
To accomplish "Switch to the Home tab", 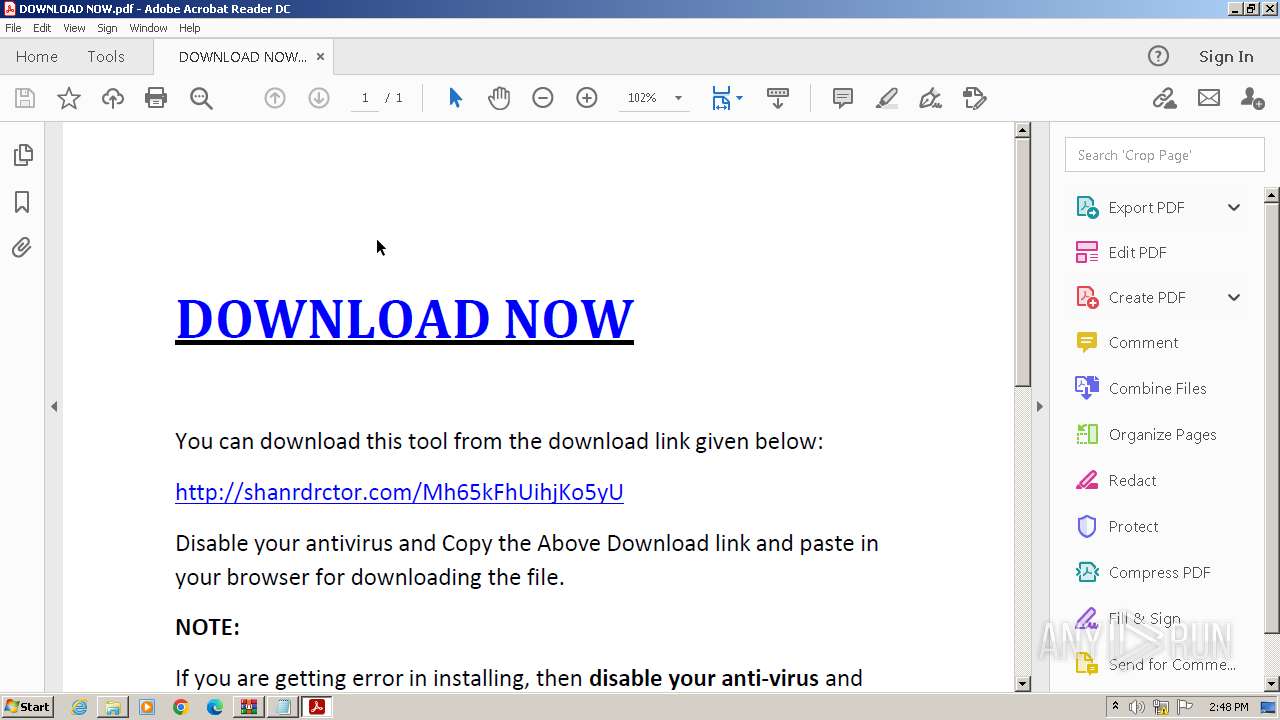I will tap(37, 56).
